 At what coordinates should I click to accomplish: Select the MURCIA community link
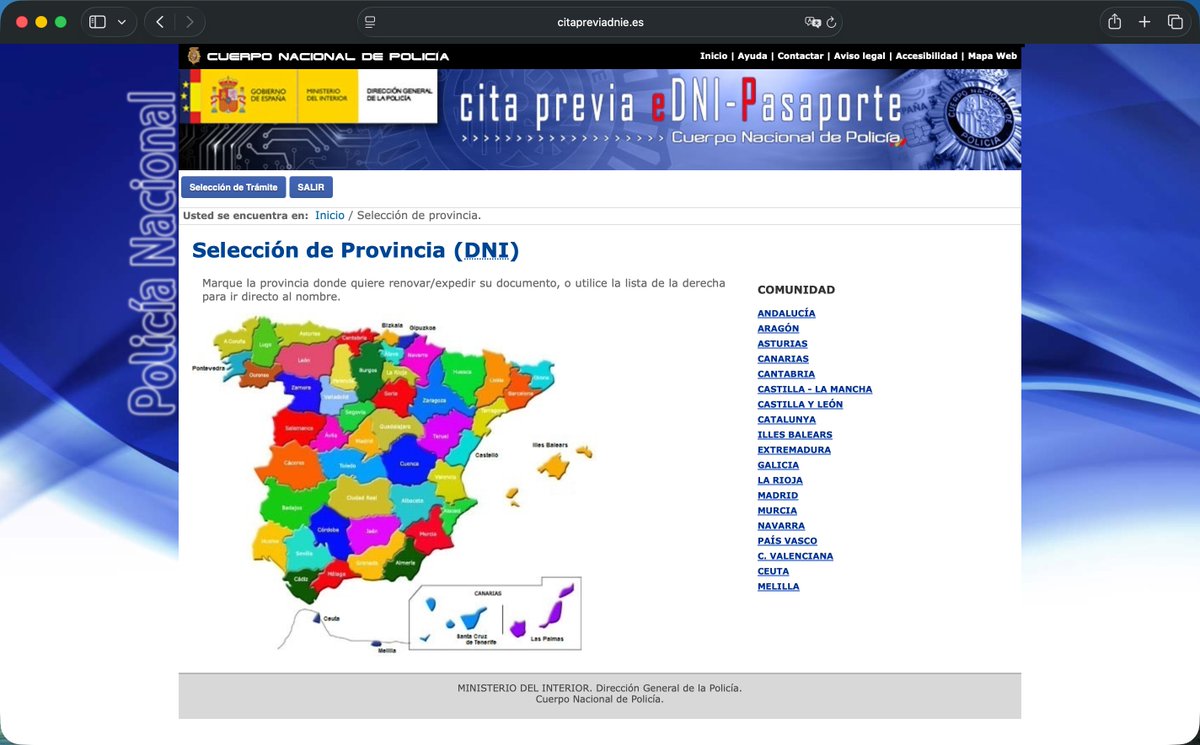pyautogui.click(x=777, y=510)
